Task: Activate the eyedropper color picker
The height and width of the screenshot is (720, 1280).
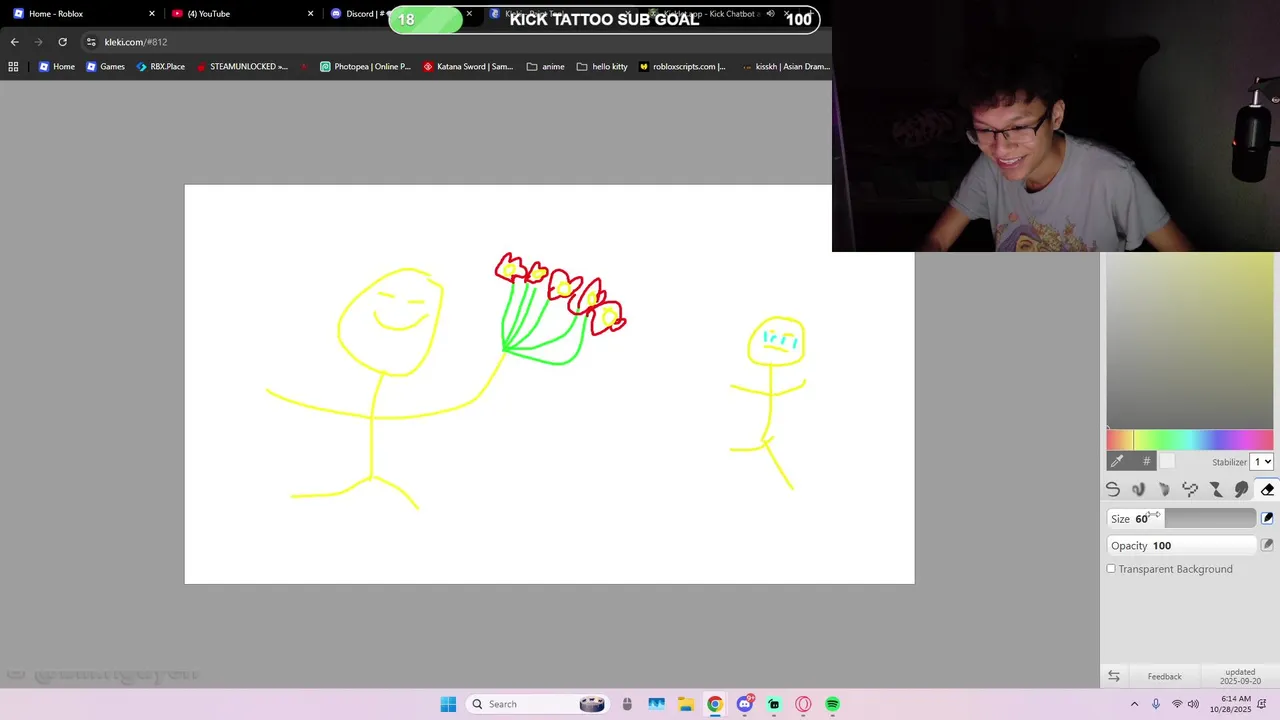Action: point(1117,461)
